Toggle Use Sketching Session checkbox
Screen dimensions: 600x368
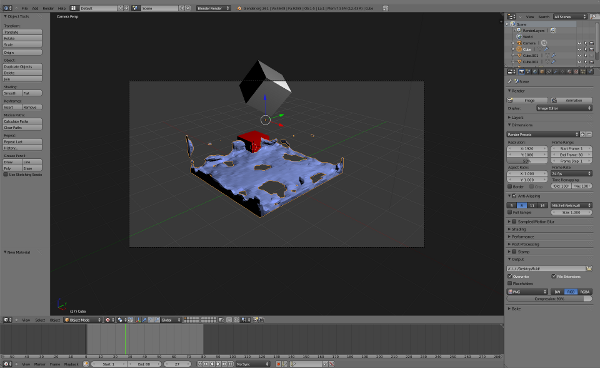coord(6,174)
